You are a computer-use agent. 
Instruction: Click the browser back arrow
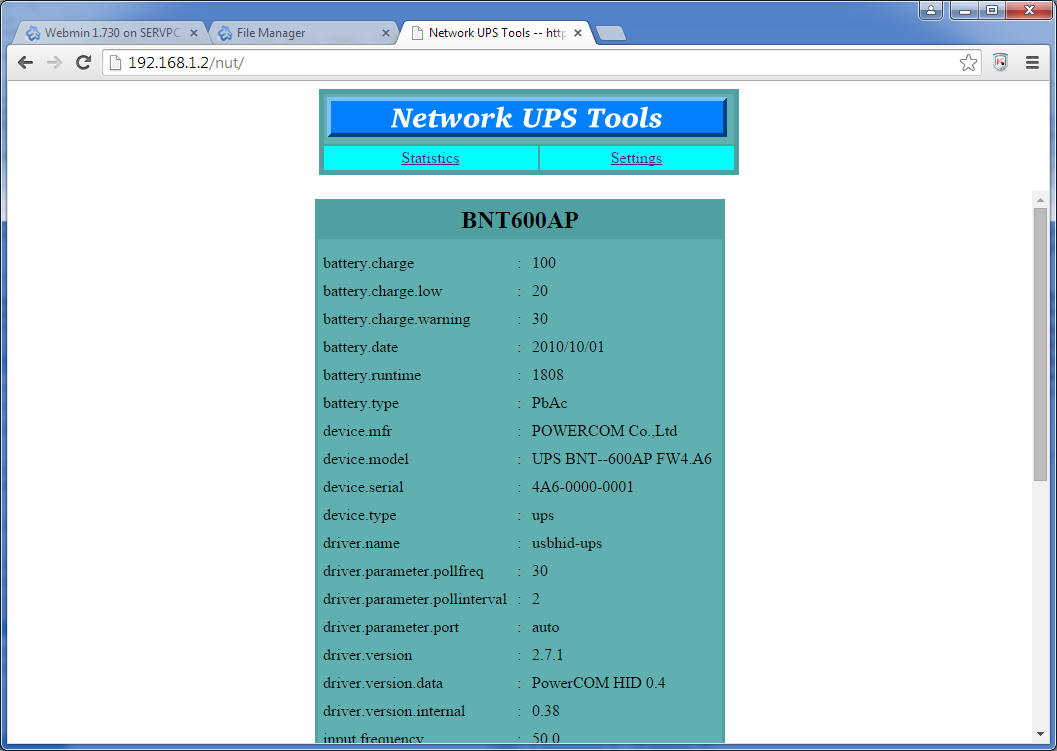pyautogui.click(x=26, y=63)
